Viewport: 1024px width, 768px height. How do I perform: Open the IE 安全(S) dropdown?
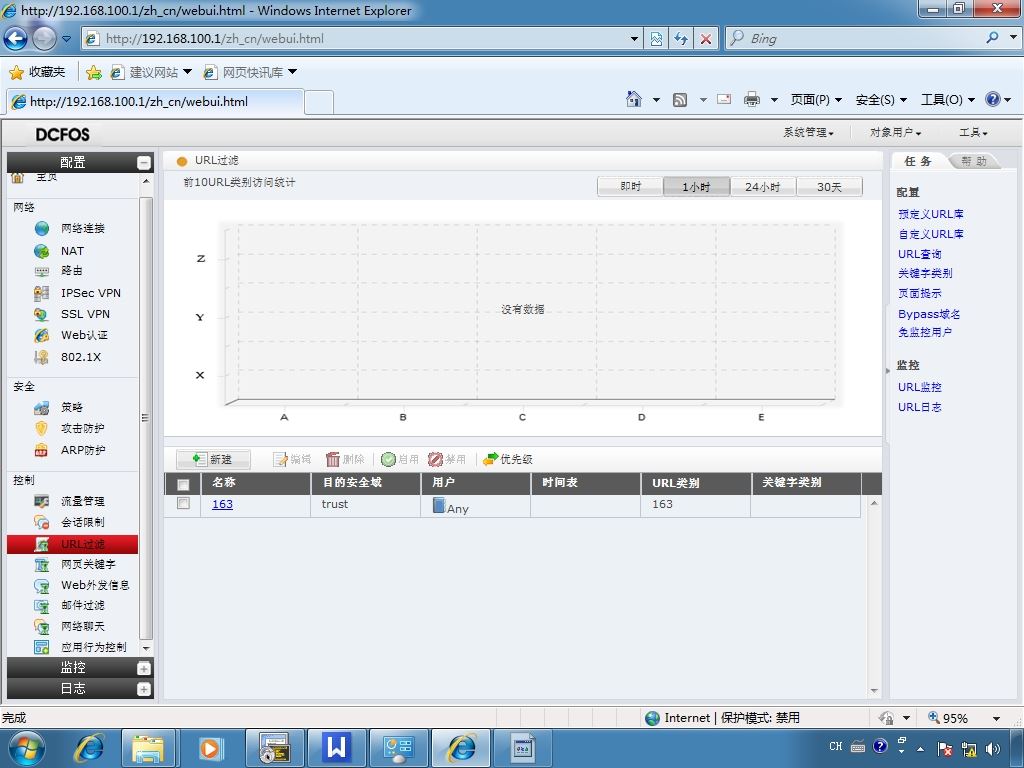tap(881, 99)
